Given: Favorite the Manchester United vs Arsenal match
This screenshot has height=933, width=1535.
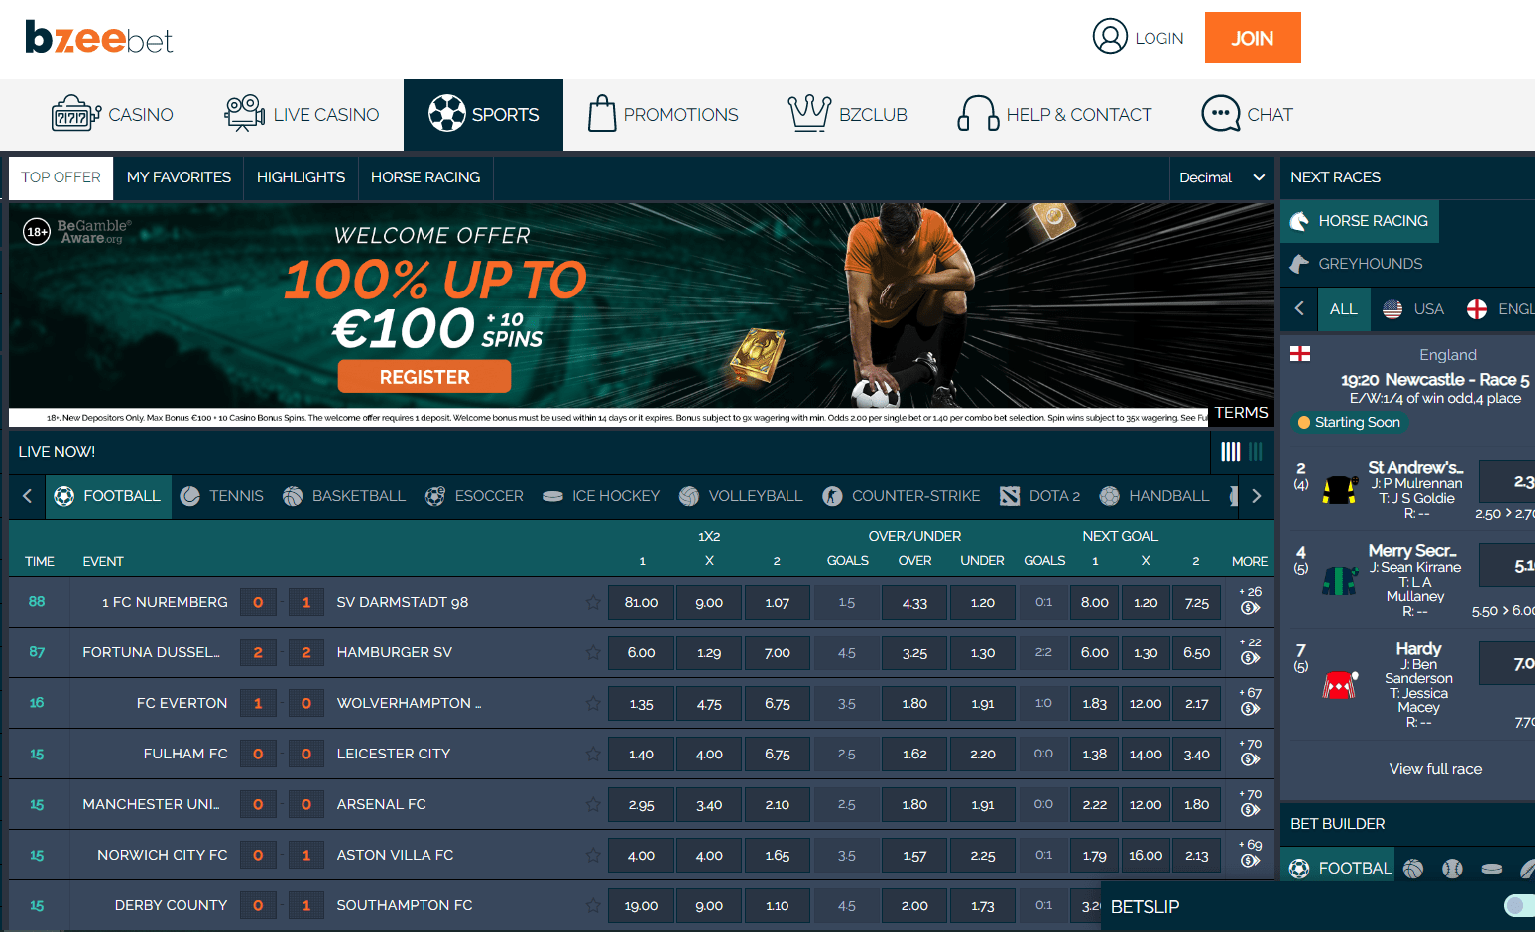Looking at the screenshot, I should (x=593, y=804).
